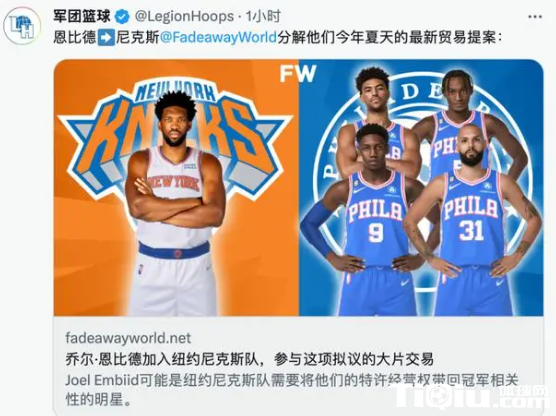Click the player in the NEW YORK jersey
556x416 pixels.
pyautogui.click(x=175, y=204)
